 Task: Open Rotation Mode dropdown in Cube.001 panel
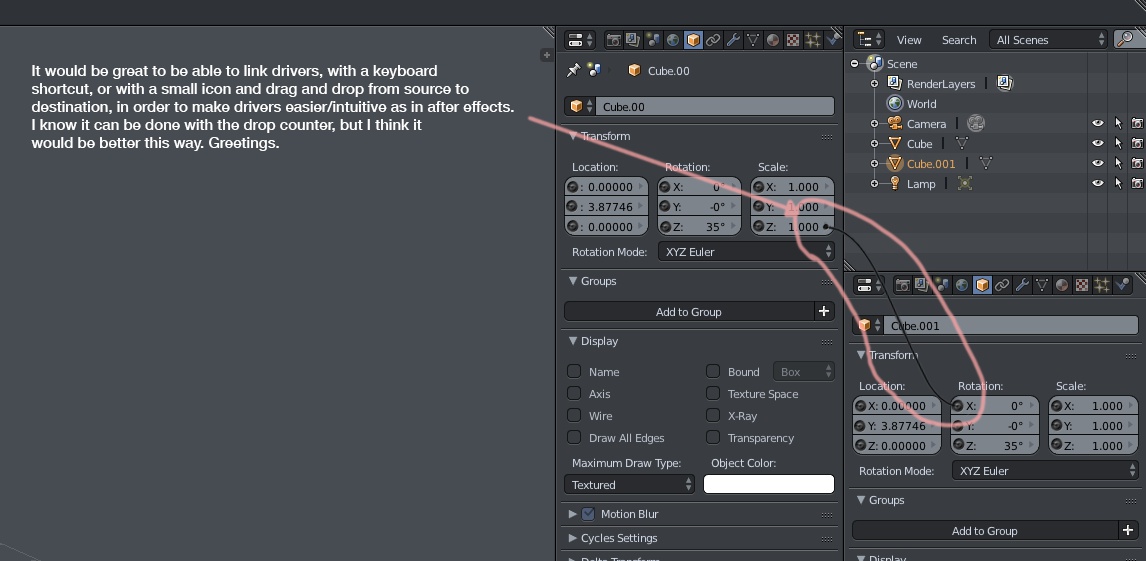pyautogui.click(x=1045, y=470)
